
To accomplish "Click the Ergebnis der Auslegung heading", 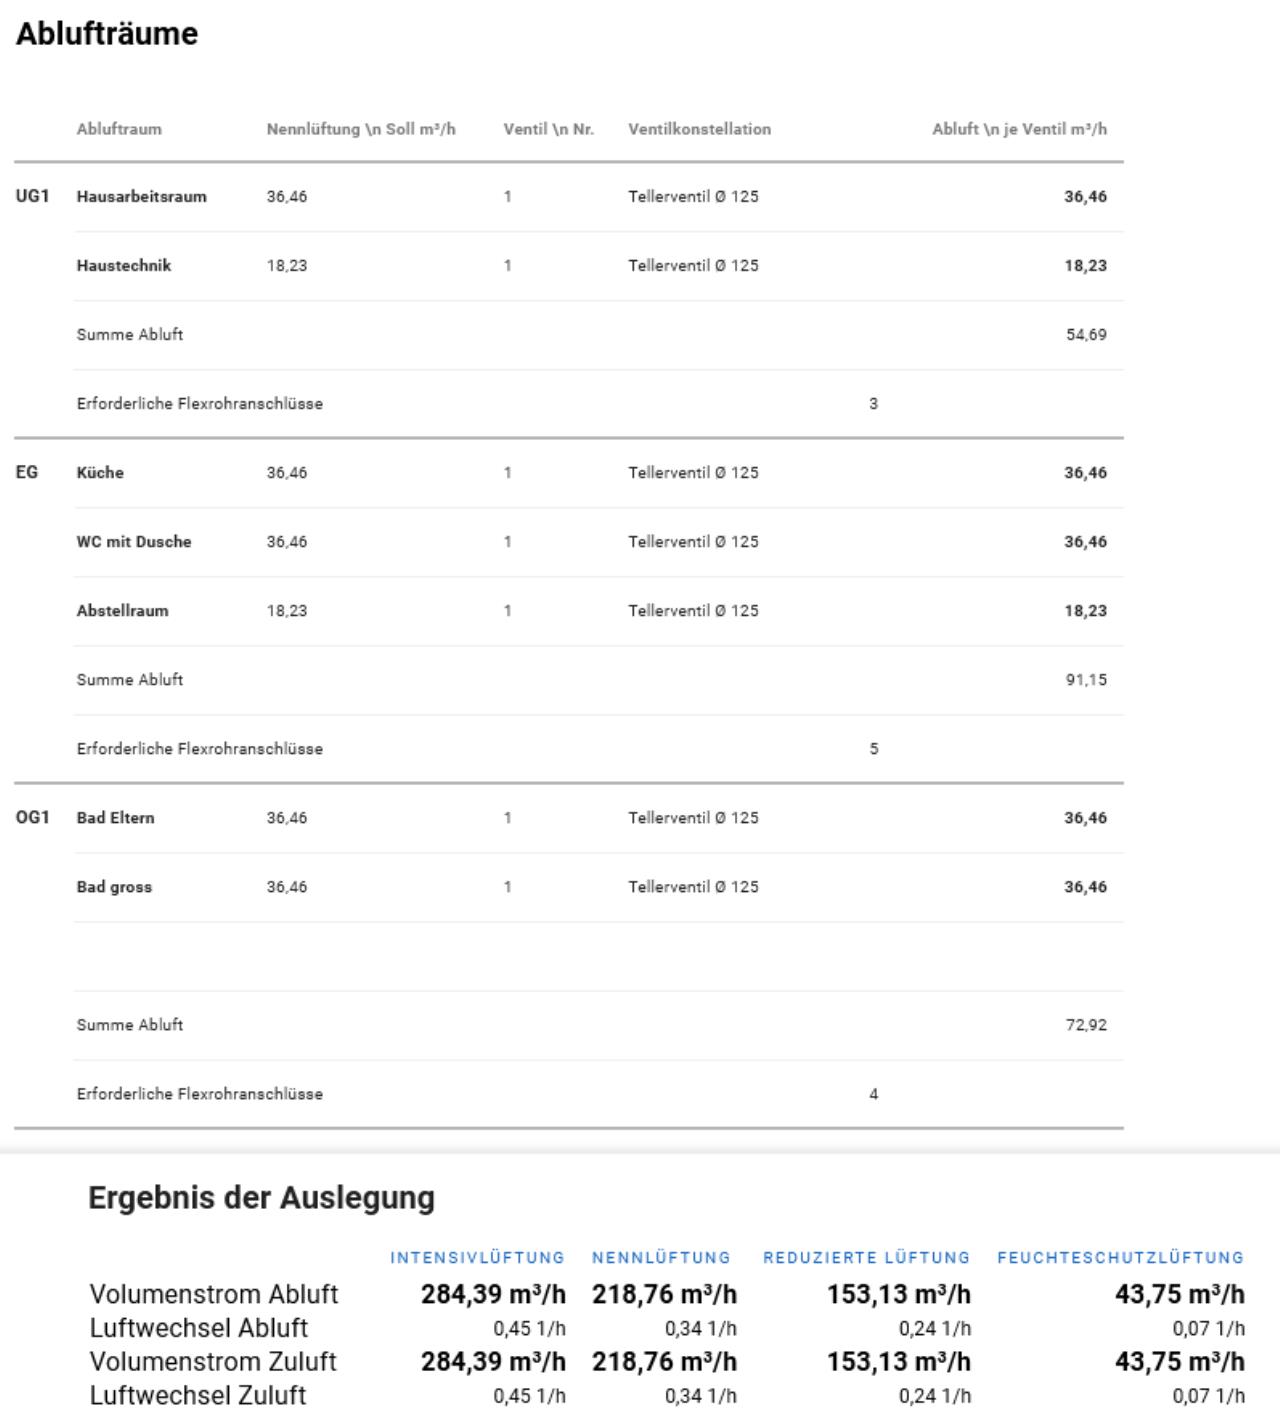I will (x=261, y=1198).
